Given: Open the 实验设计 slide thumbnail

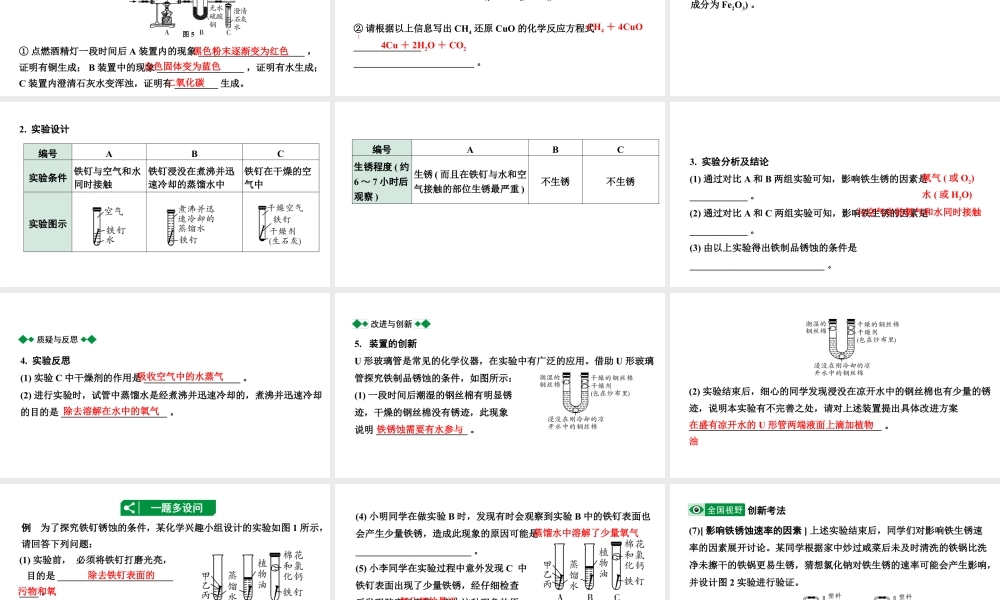Looking at the screenshot, I should [x=164, y=195].
